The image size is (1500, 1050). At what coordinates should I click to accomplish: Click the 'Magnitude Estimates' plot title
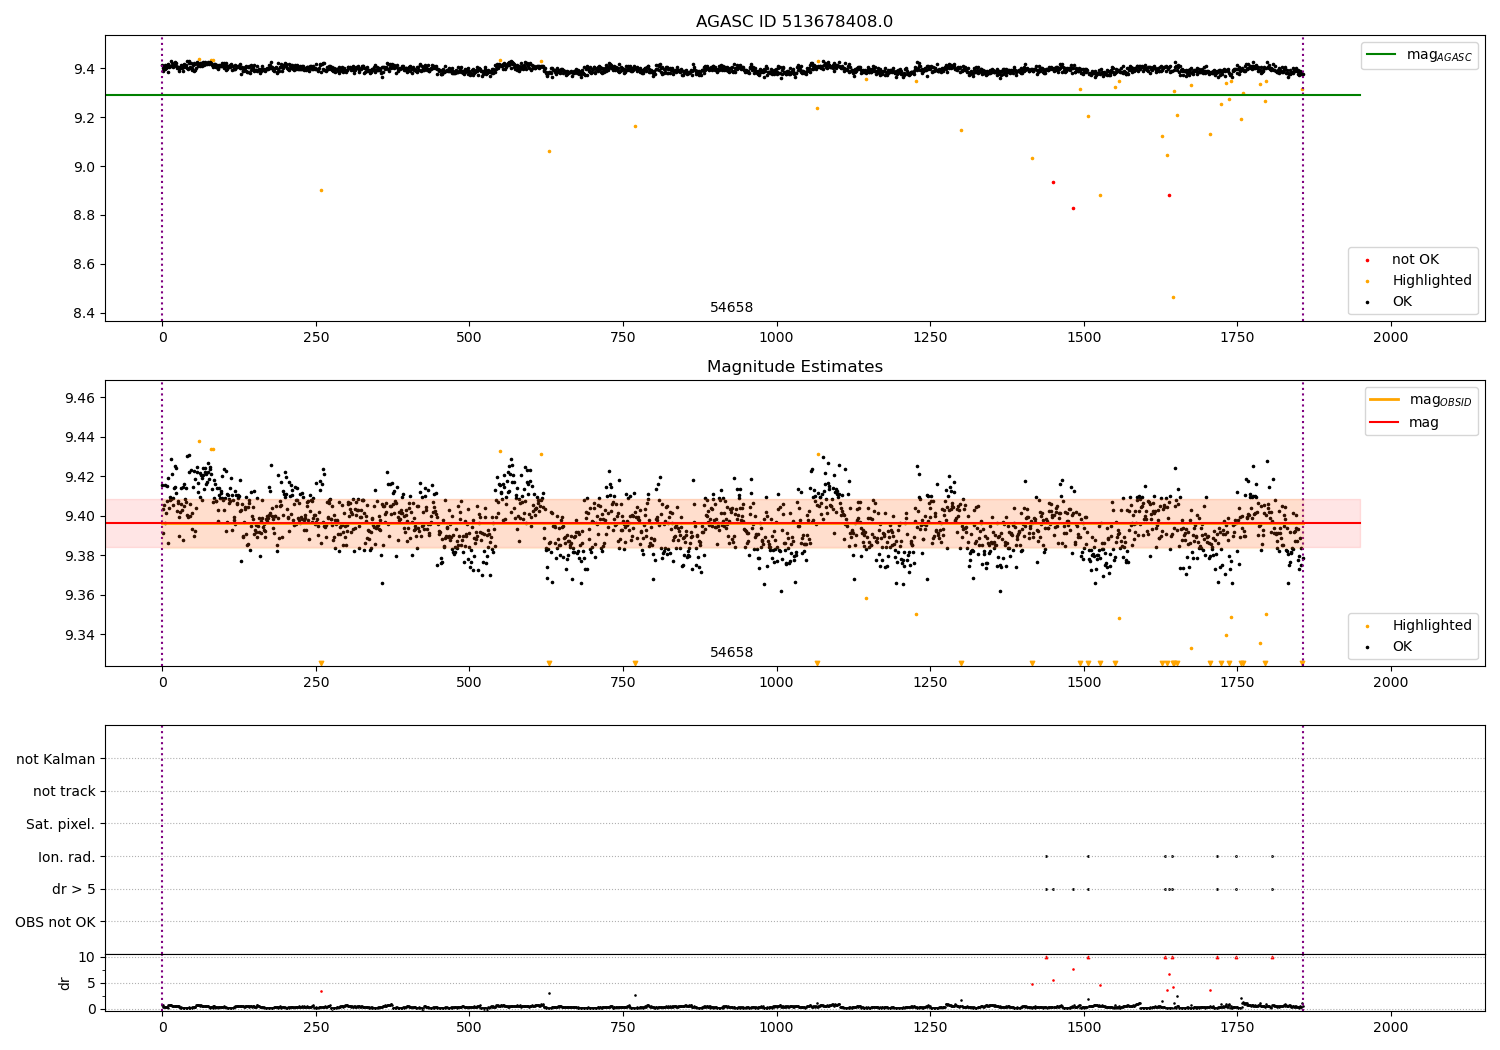(794, 367)
